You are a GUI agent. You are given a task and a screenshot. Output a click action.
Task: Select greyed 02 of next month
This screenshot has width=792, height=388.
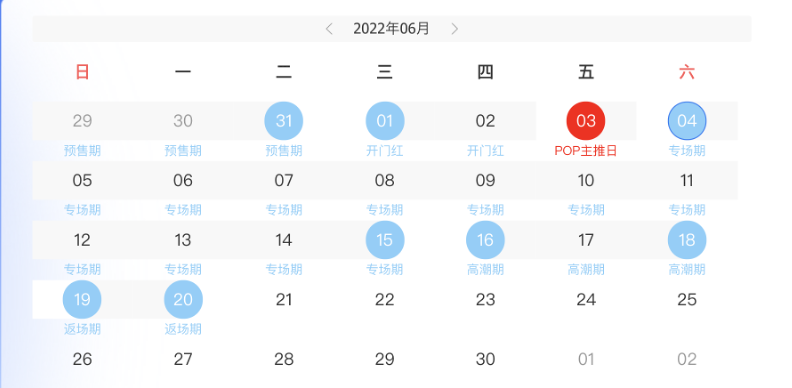[687, 359]
